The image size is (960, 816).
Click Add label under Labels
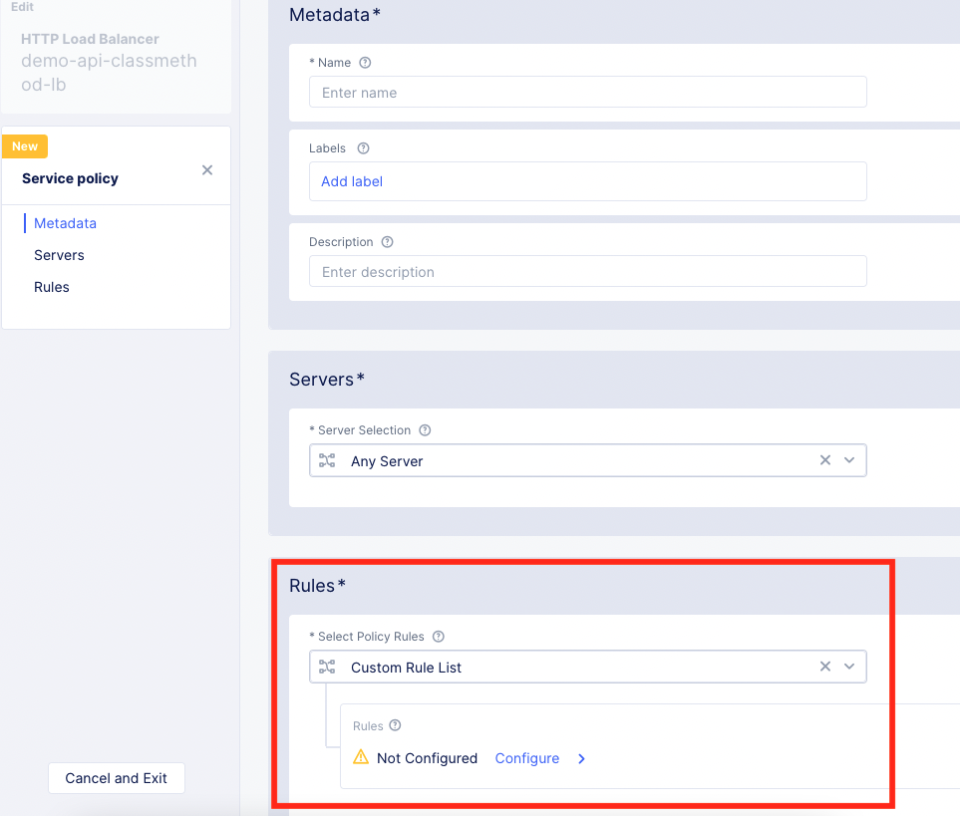coord(352,181)
